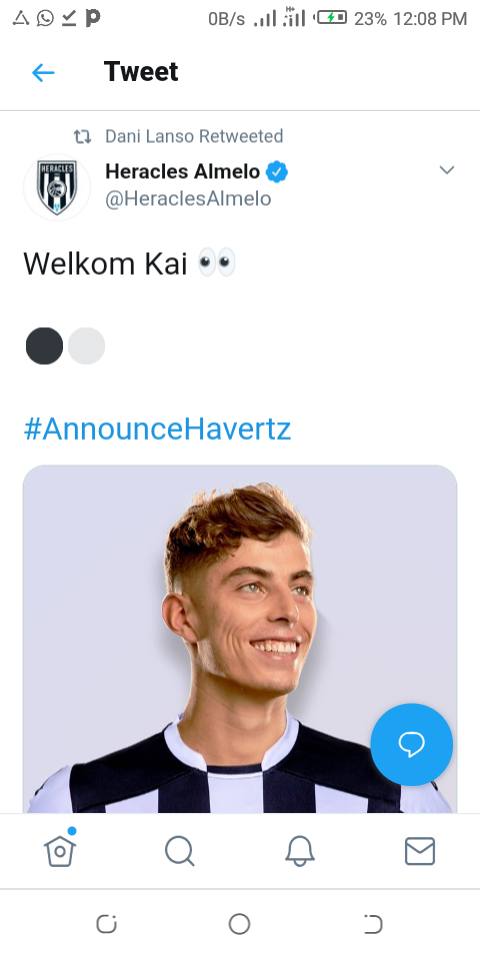Go to the Home tab
The image size is (480, 960).
(60, 850)
